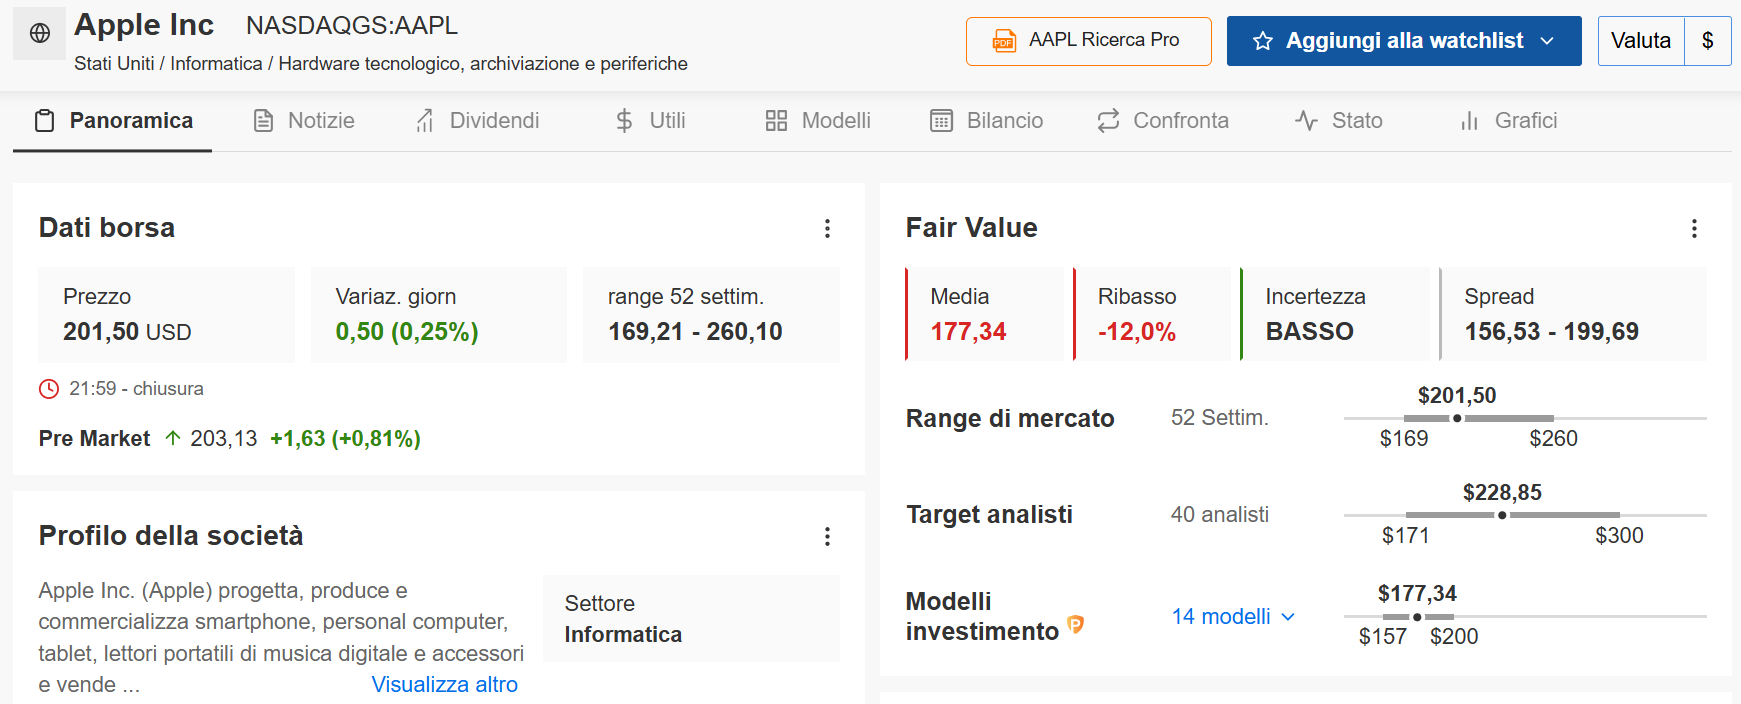The width and height of the screenshot is (1741, 704).
Task: Open the Bilancio tab
Action: point(986,121)
